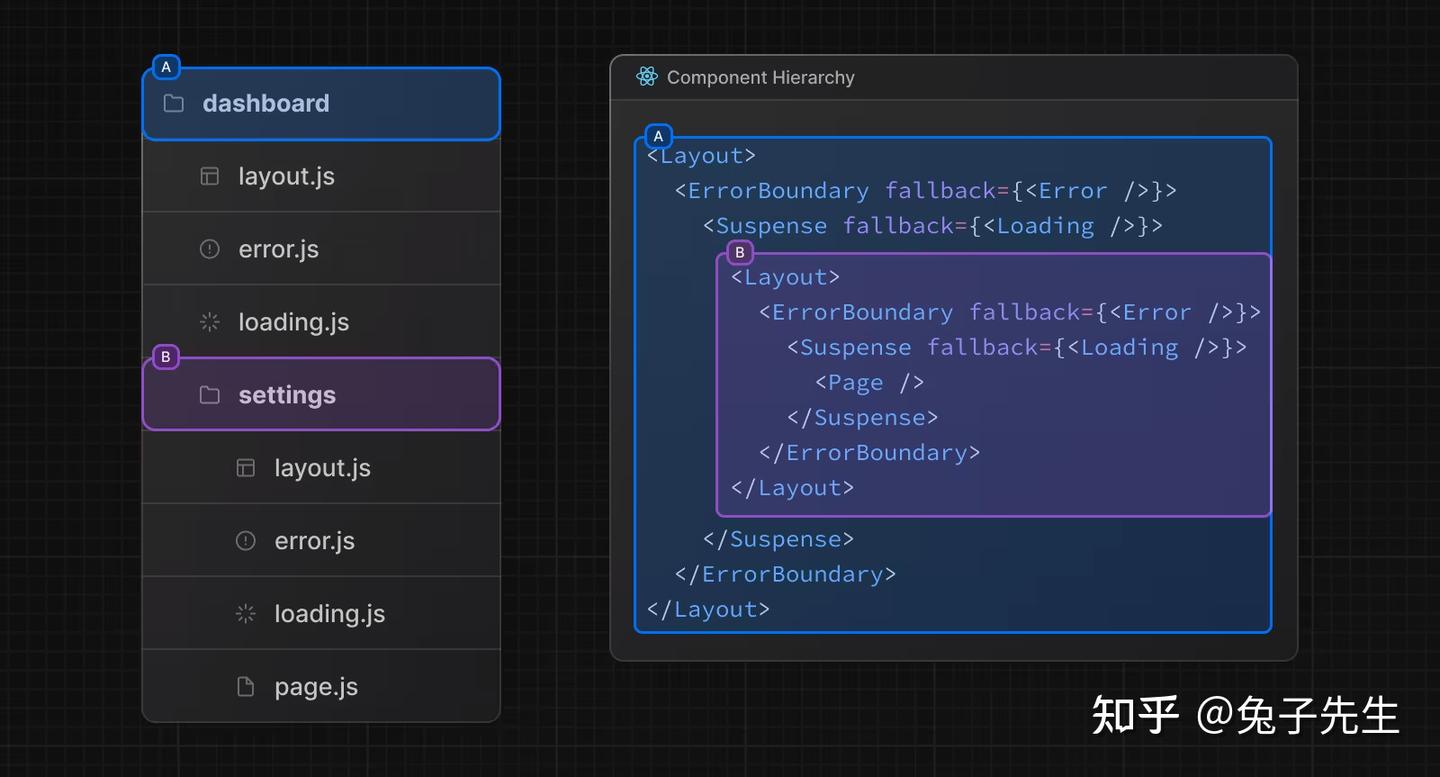Viewport: 1440px width, 777px height.
Task: Click the dashboard folder icon
Action: (x=174, y=104)
